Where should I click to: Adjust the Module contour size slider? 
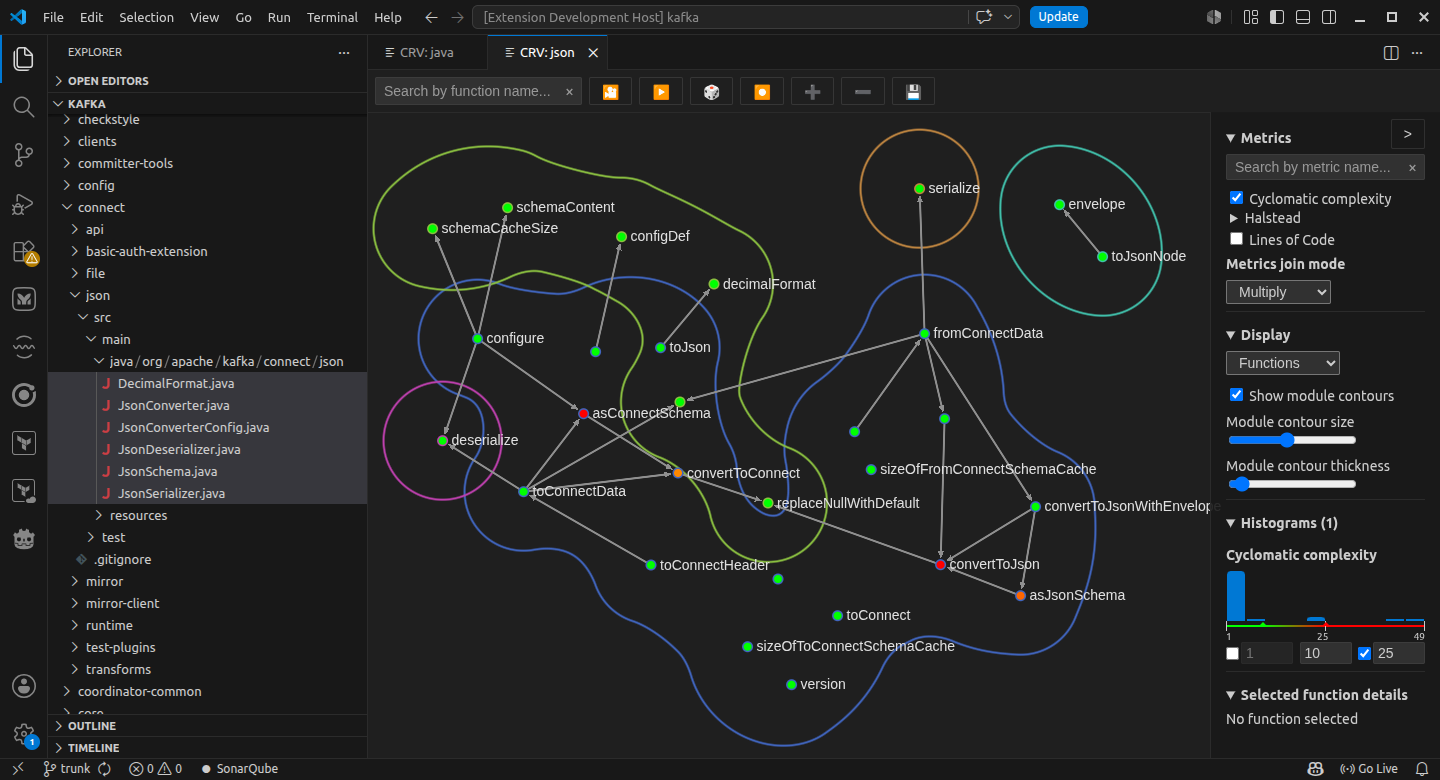(x=1291, y=440)
